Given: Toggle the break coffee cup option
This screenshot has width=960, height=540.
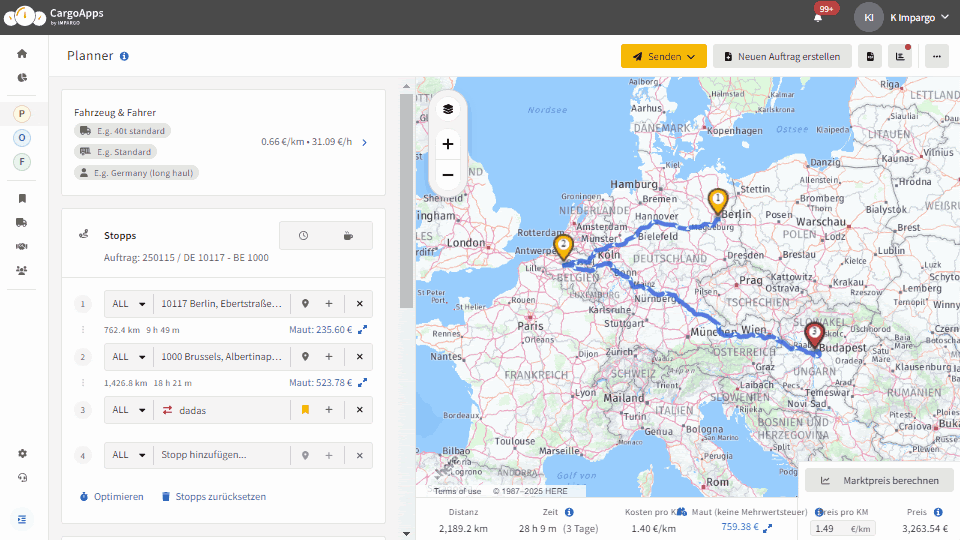Looking at the screenshot, I should 348,236.
